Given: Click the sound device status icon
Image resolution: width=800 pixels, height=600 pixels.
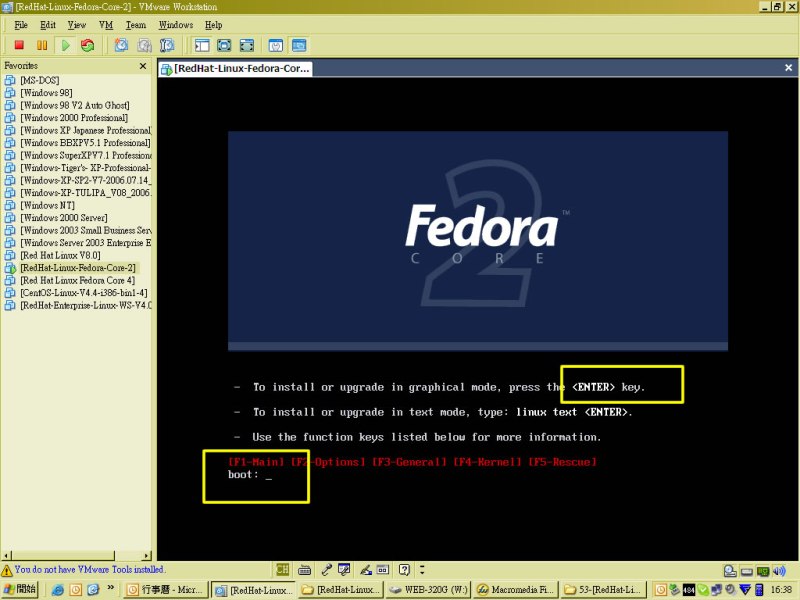Looking at the screenshot, I should tap(779, 571).
